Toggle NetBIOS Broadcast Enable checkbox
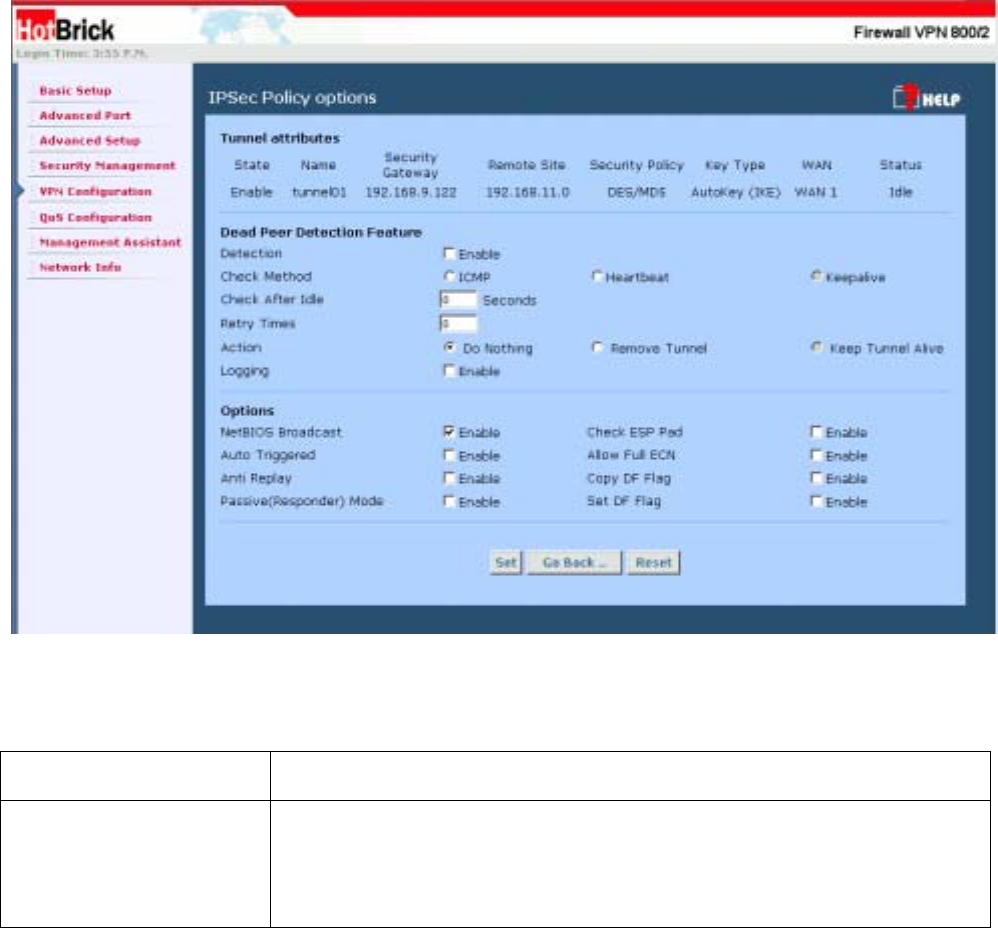 click(x=449, y=433)
